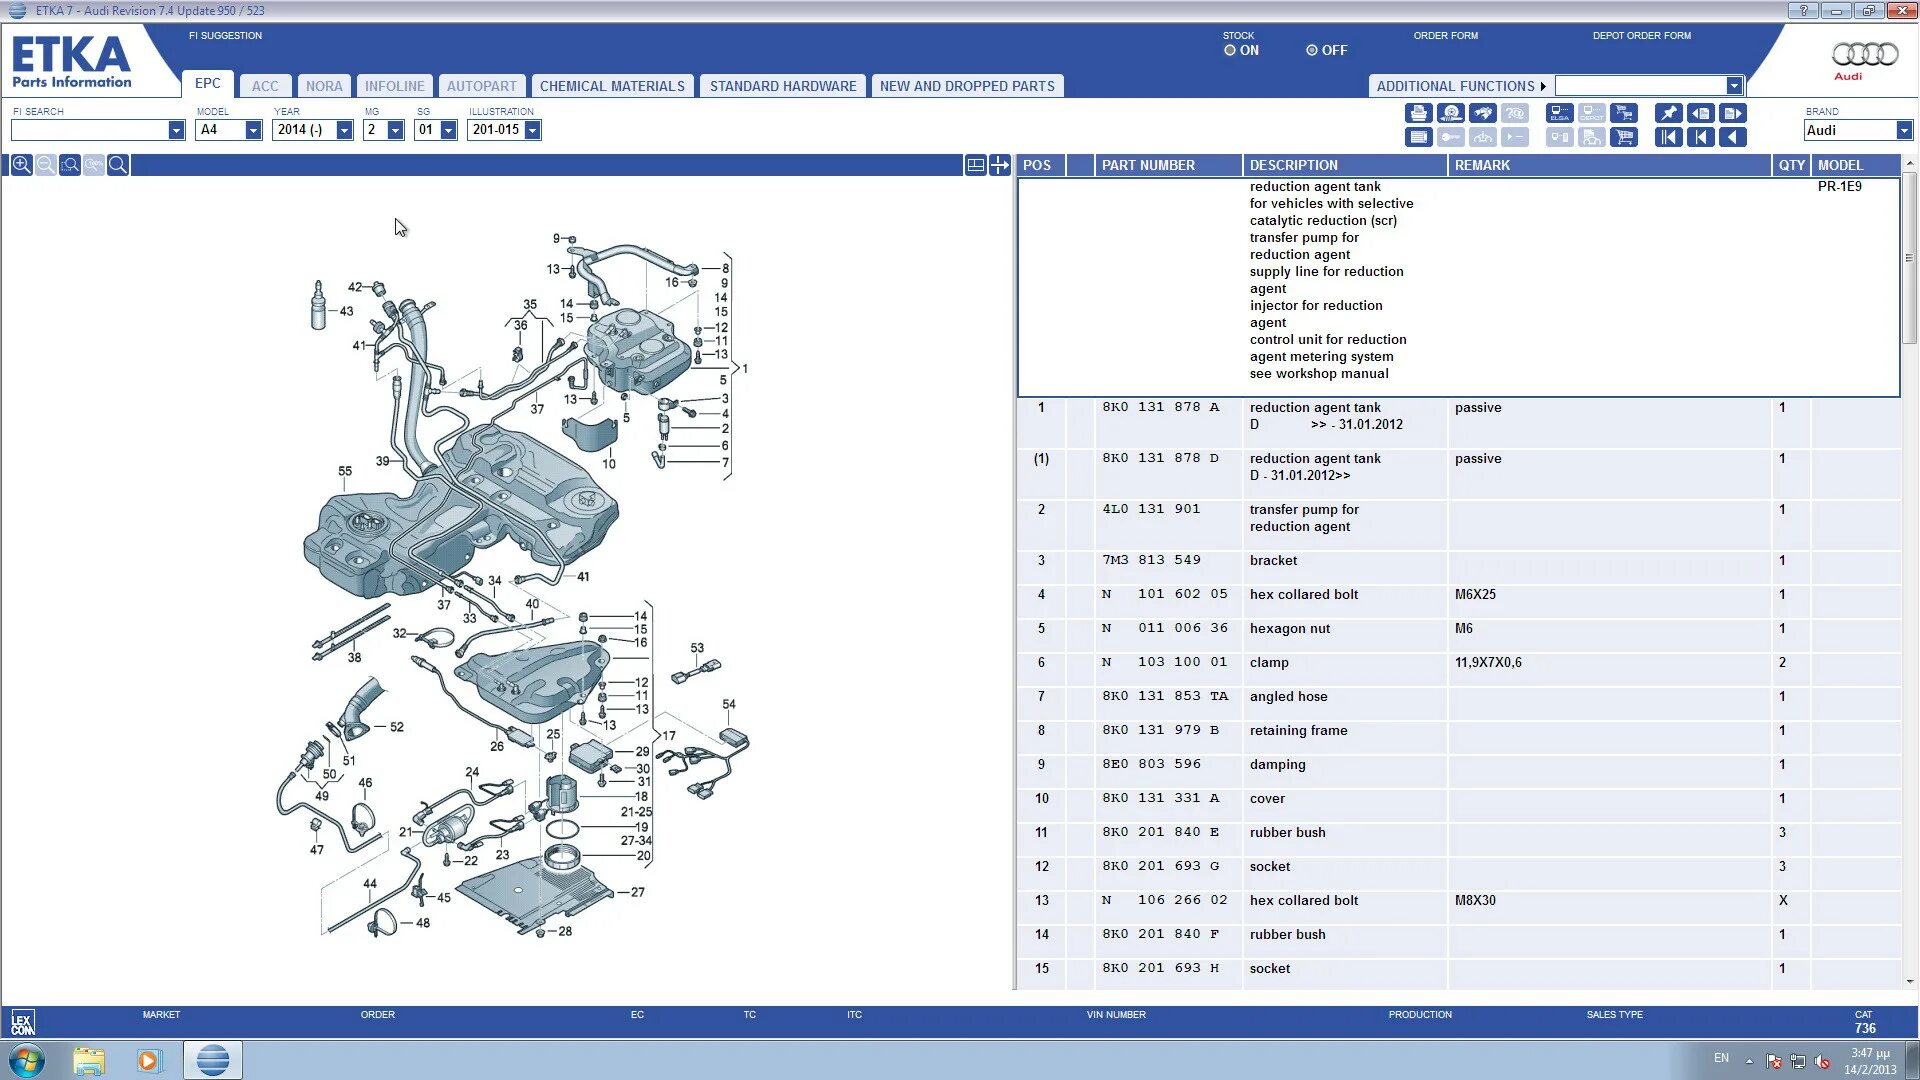Set stock radio button to OFF

pos(1312,50)
